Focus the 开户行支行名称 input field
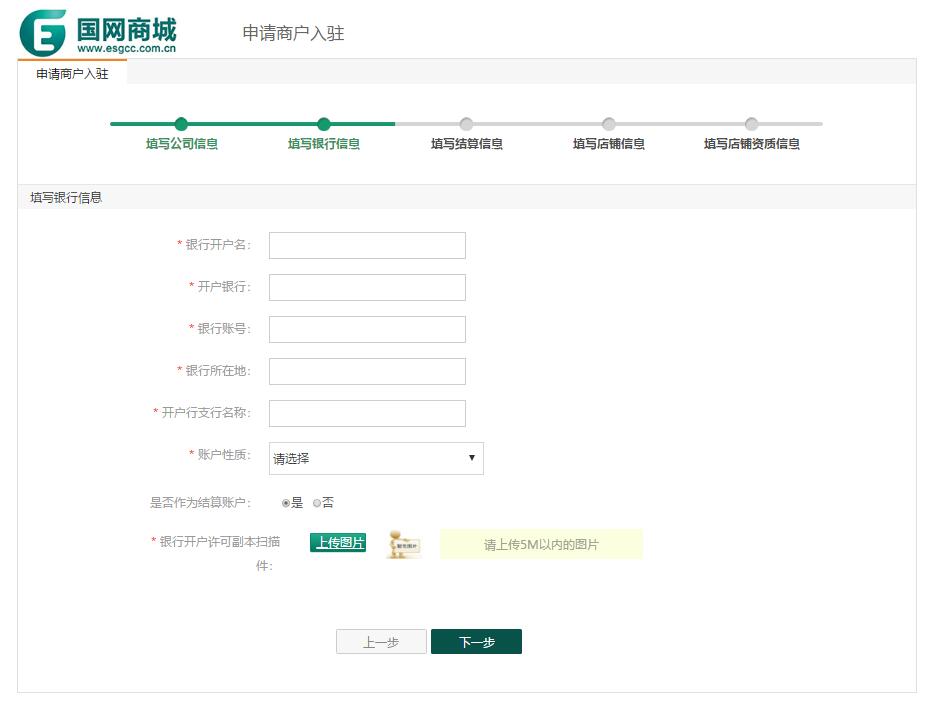This screenshot has width=935, height=702. pos(367,413)
